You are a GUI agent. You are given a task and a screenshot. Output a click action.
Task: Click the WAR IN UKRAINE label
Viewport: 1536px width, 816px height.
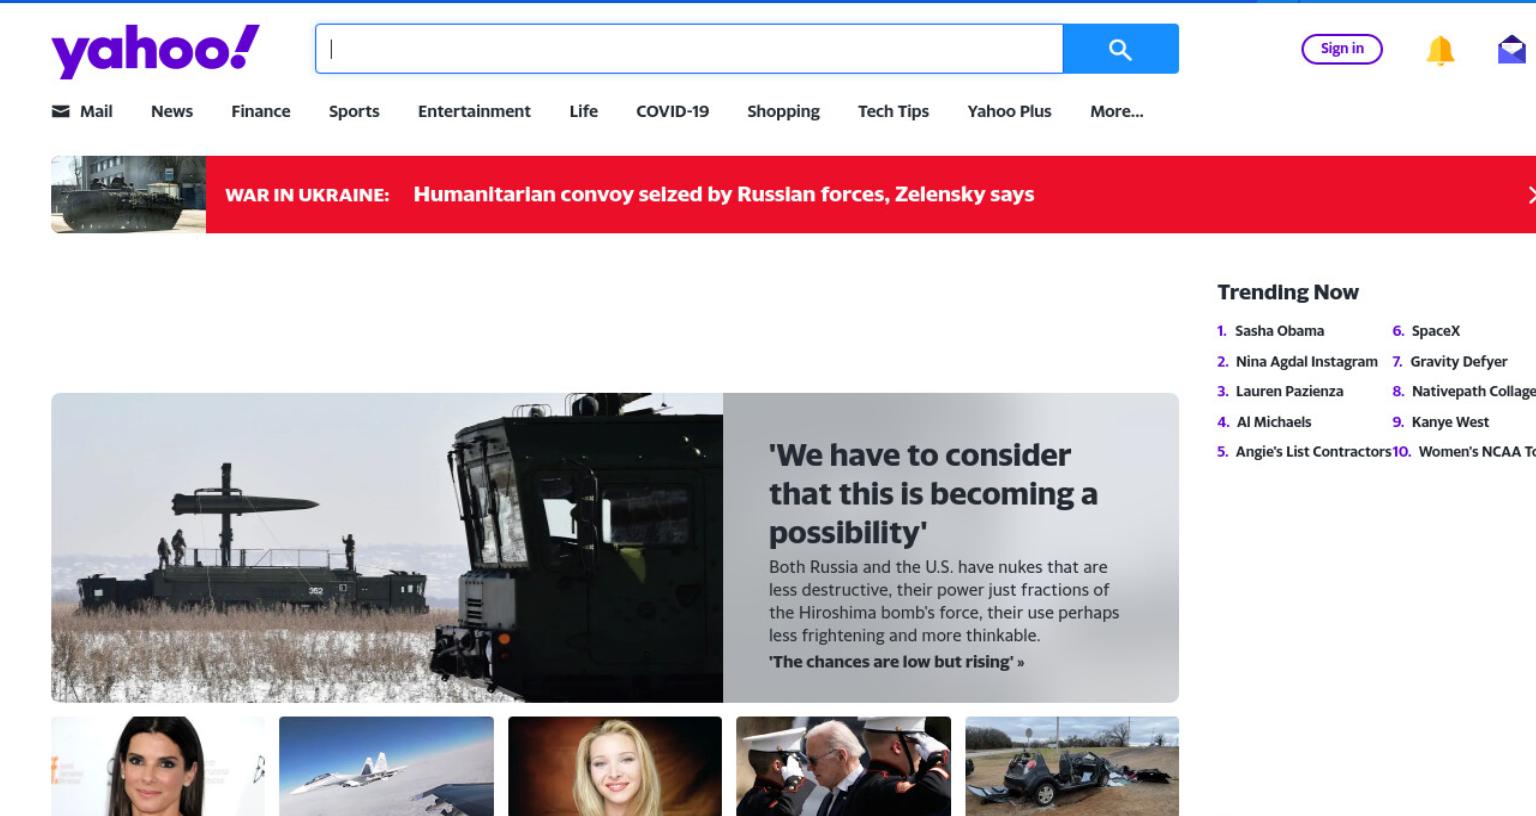click(307, 195)
